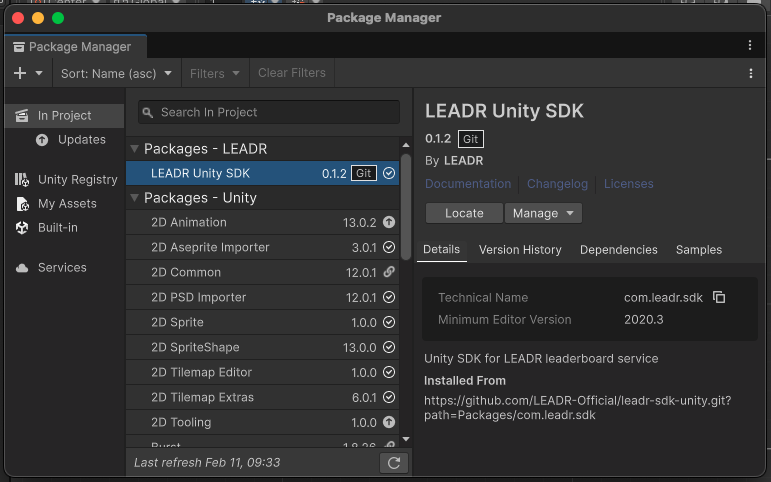Click installed checkmark on 2D Aseprite Importer
Screen dimensions: 771x482
(x=389, y=247)
